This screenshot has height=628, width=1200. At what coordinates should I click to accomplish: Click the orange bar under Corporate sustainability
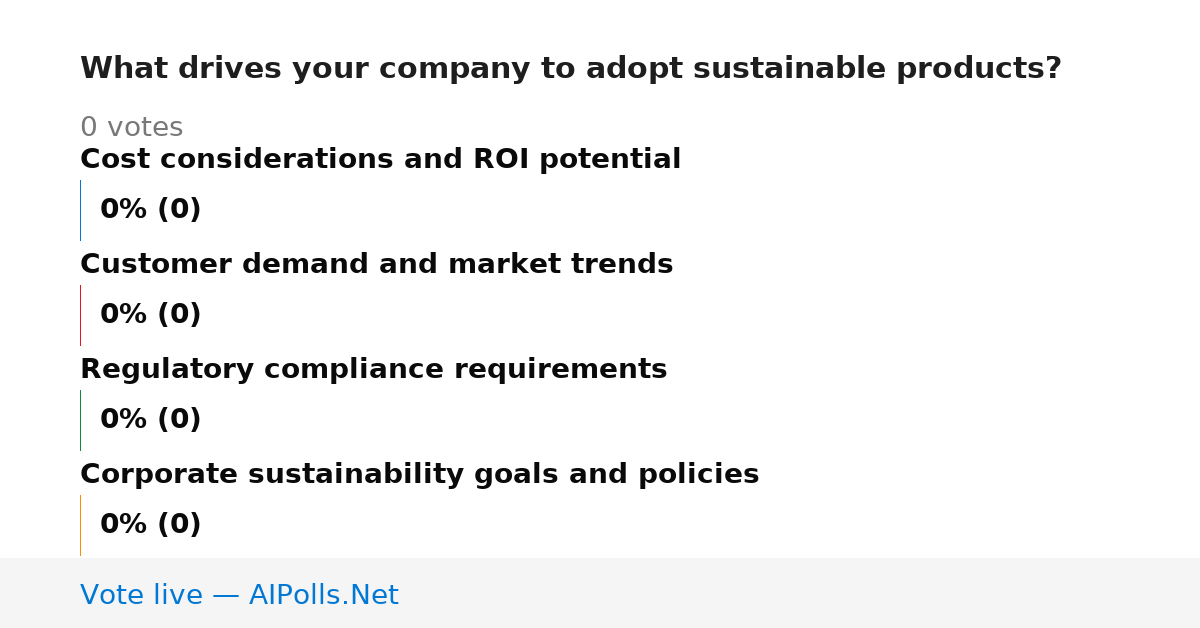[x=80, y=525]
